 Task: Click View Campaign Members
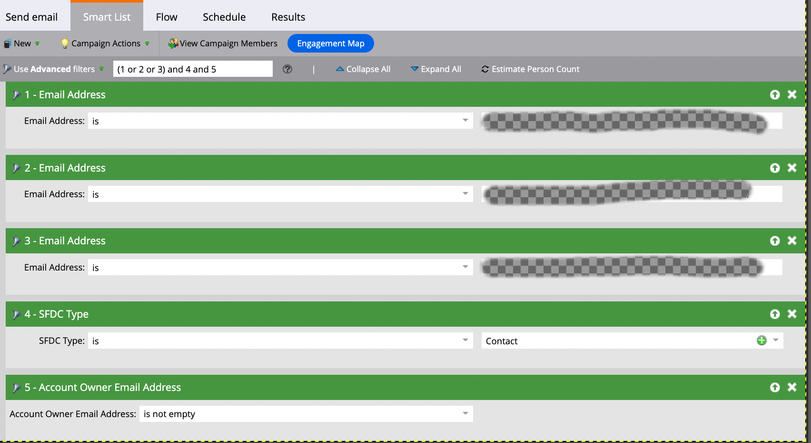222,43
